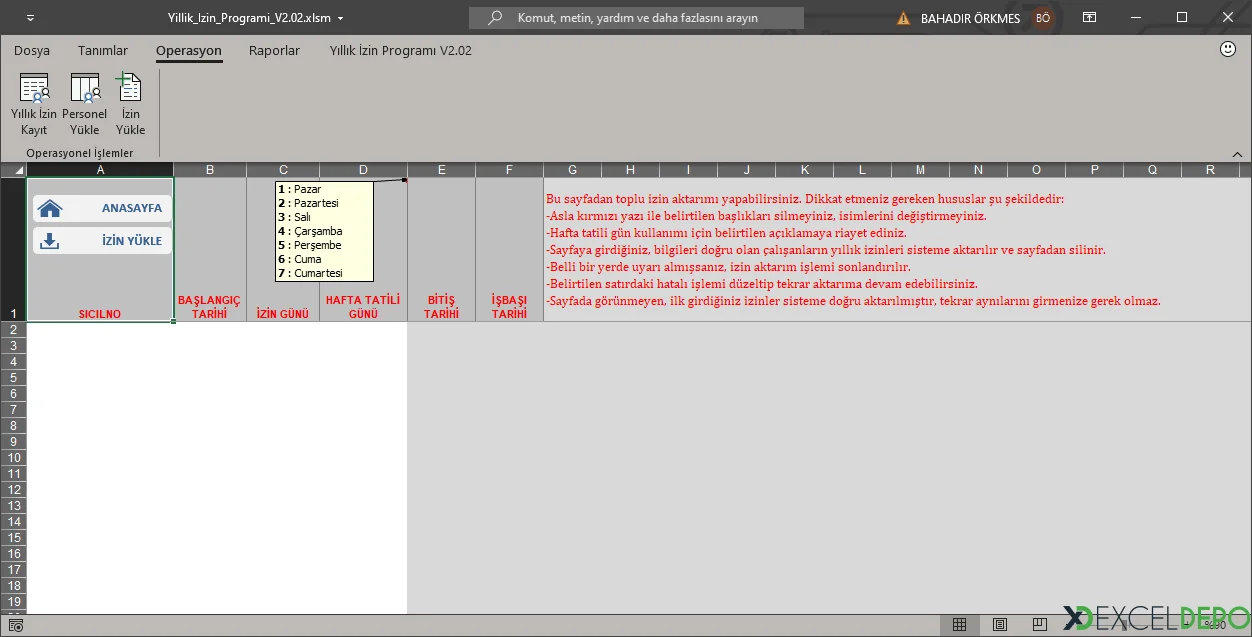The height and width of the screenshot is (637, 1252).
Task: Open the Quick Access Toolbar customize dropdown
Action: (29, 18)
